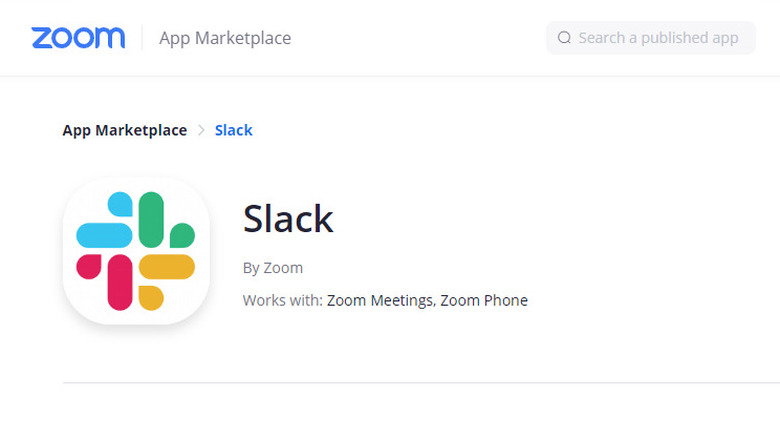Click the green bar of the Slack logo

pyautogui.click(x=151, y=218)
